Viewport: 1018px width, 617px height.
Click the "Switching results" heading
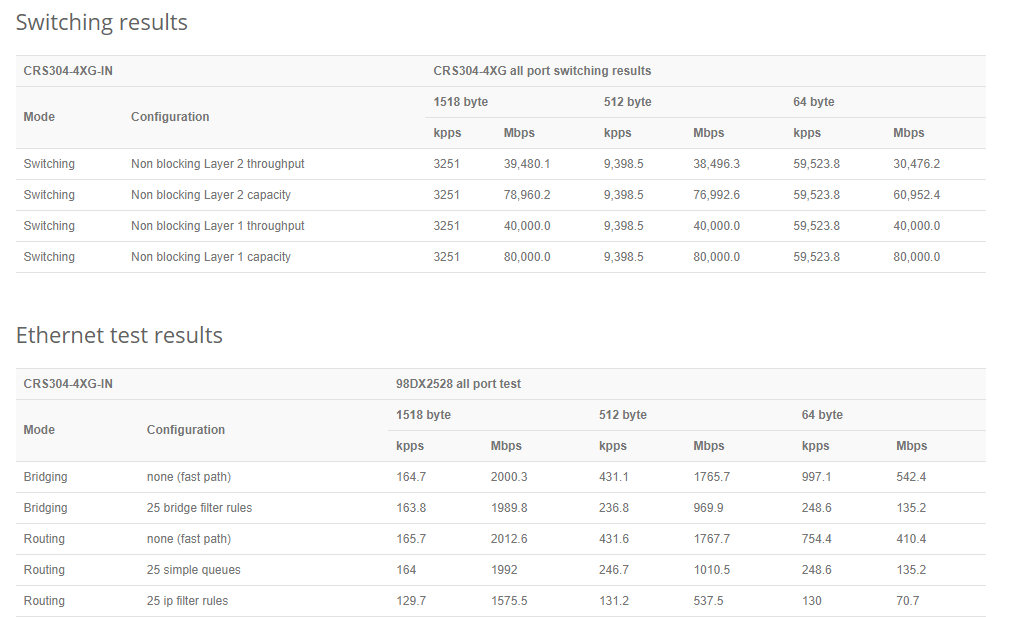point(101,22)
